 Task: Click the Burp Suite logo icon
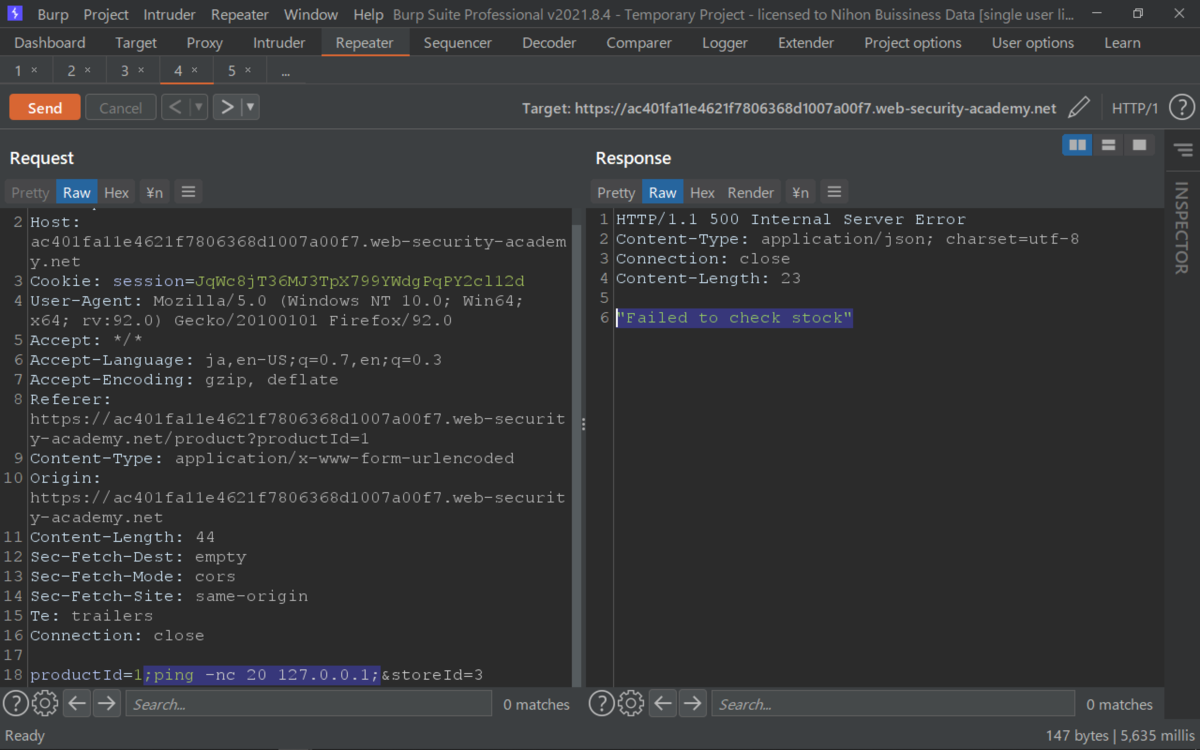click(15, 14)
